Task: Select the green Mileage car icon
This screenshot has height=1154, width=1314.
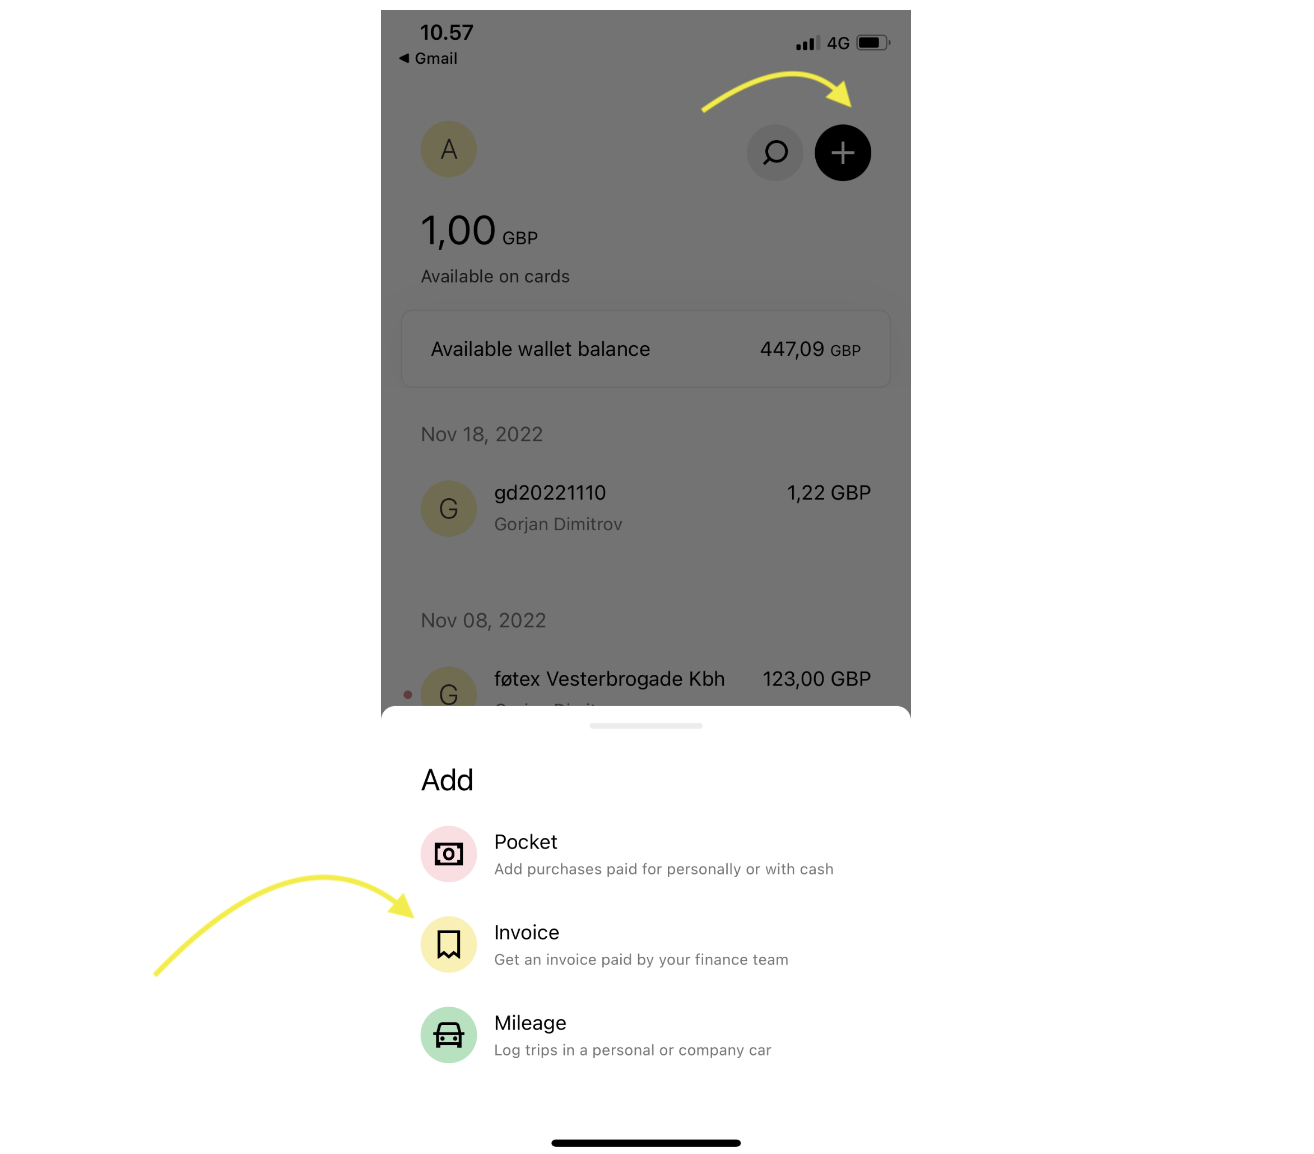Action: 449,1035
